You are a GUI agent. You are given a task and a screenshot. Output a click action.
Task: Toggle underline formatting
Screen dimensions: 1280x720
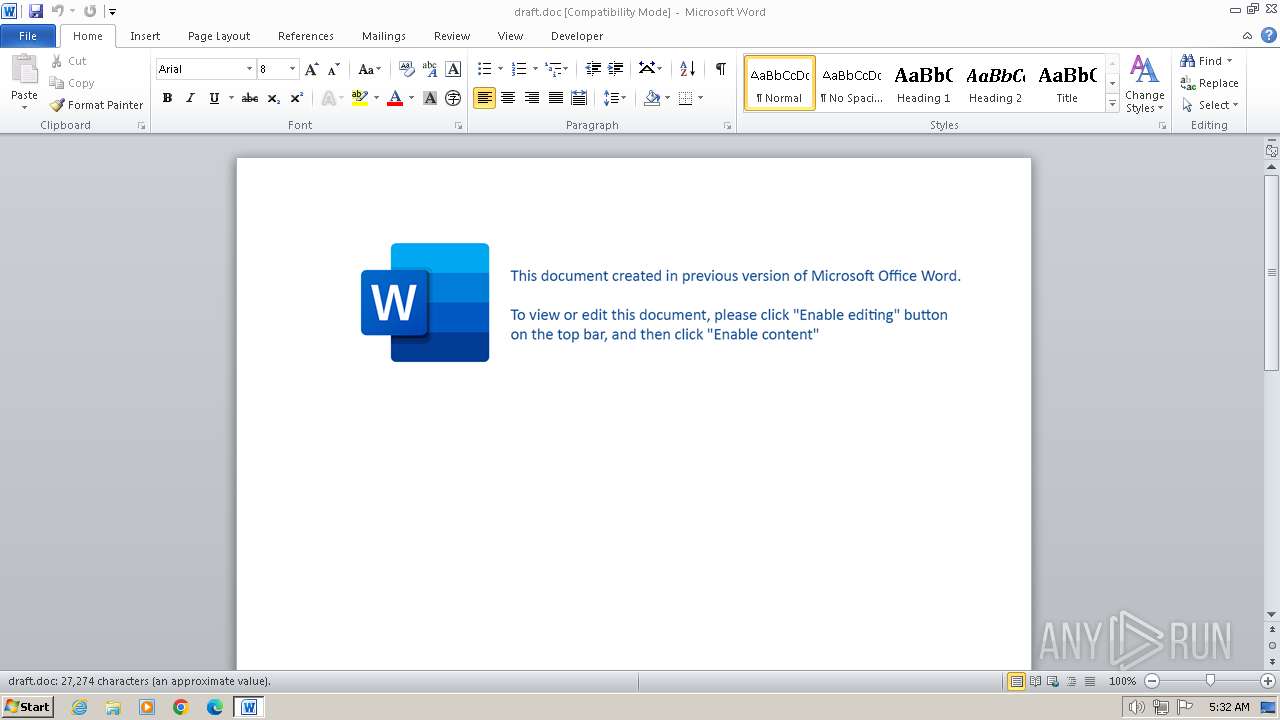click(x=214, y=98)
